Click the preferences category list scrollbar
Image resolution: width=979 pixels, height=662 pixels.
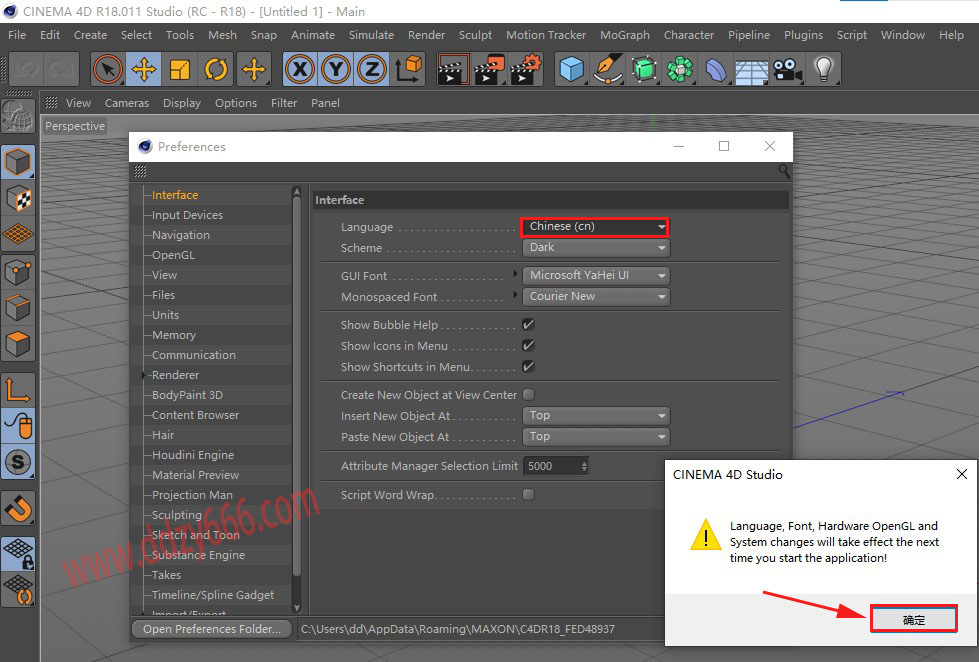pyautogui.click(x=297, y=387)
